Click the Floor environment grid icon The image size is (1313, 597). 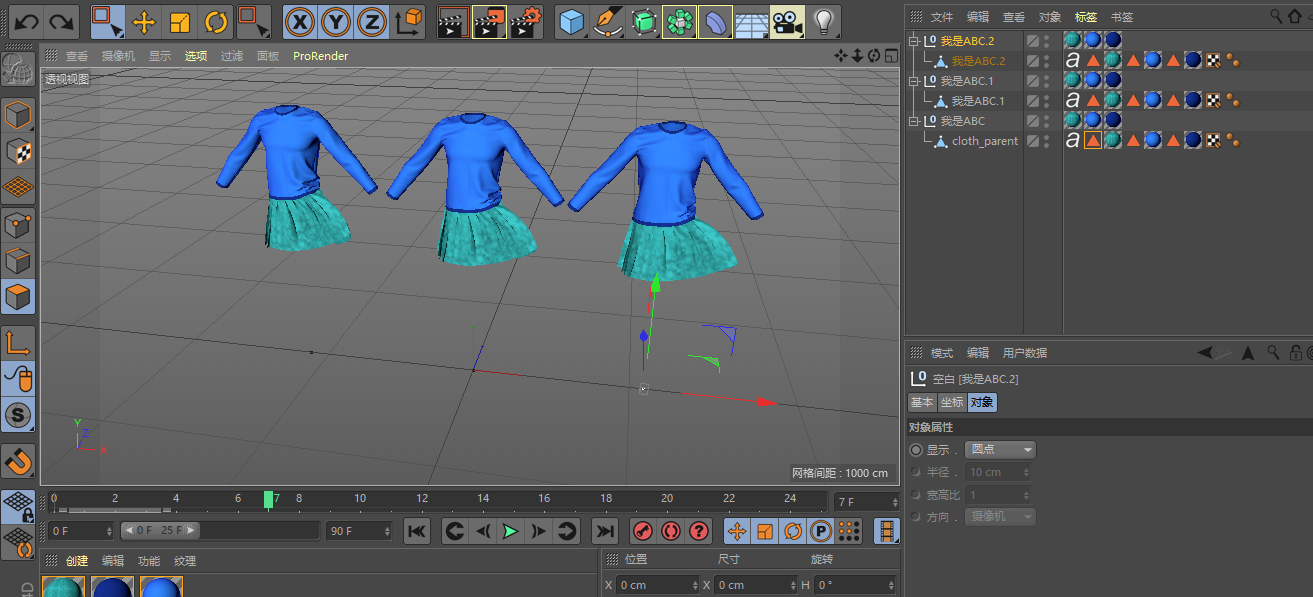click(751, 23)
